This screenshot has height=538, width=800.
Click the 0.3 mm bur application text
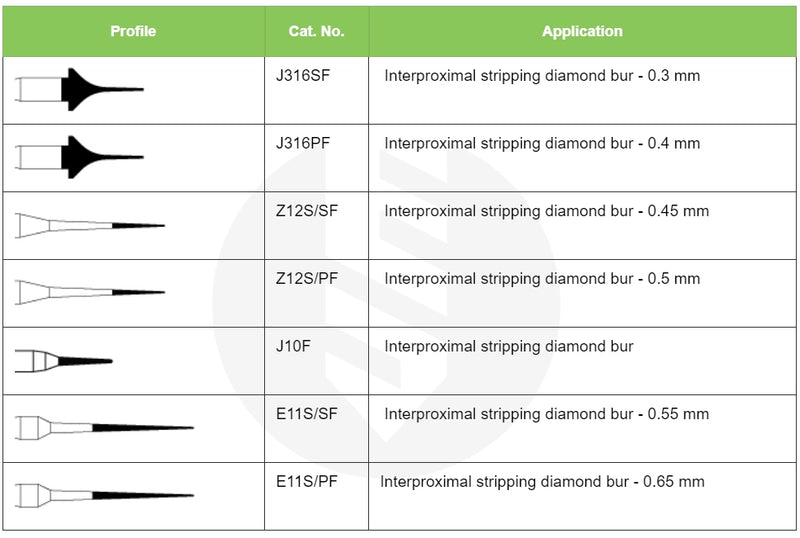tap(542, 76)
